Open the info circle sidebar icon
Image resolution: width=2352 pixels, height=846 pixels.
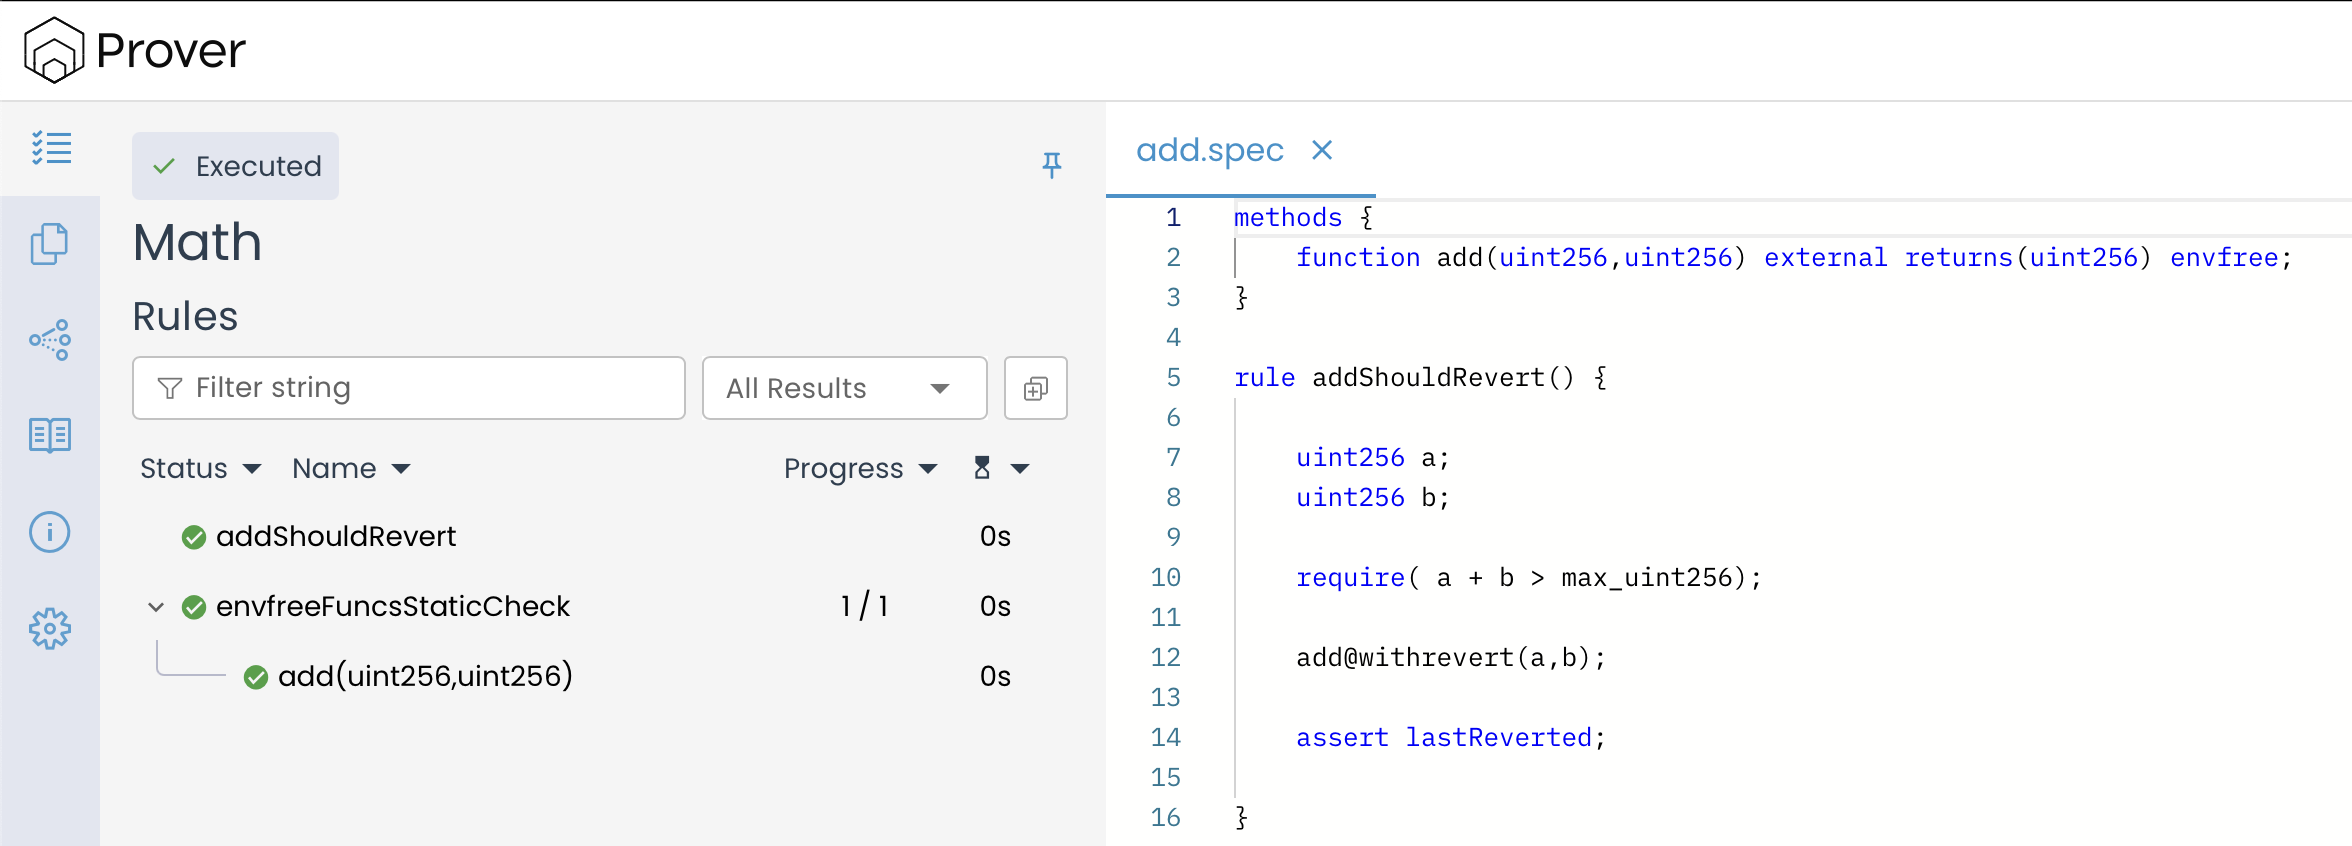click(x=49, y=532)
